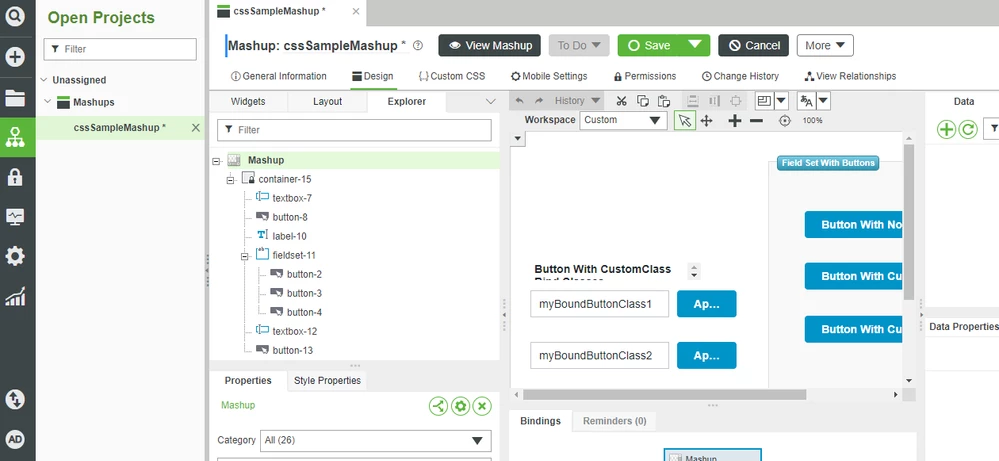Screen dimensions: 999x461
Task: Click the cut scissors icon
Action: click(622, 101)
